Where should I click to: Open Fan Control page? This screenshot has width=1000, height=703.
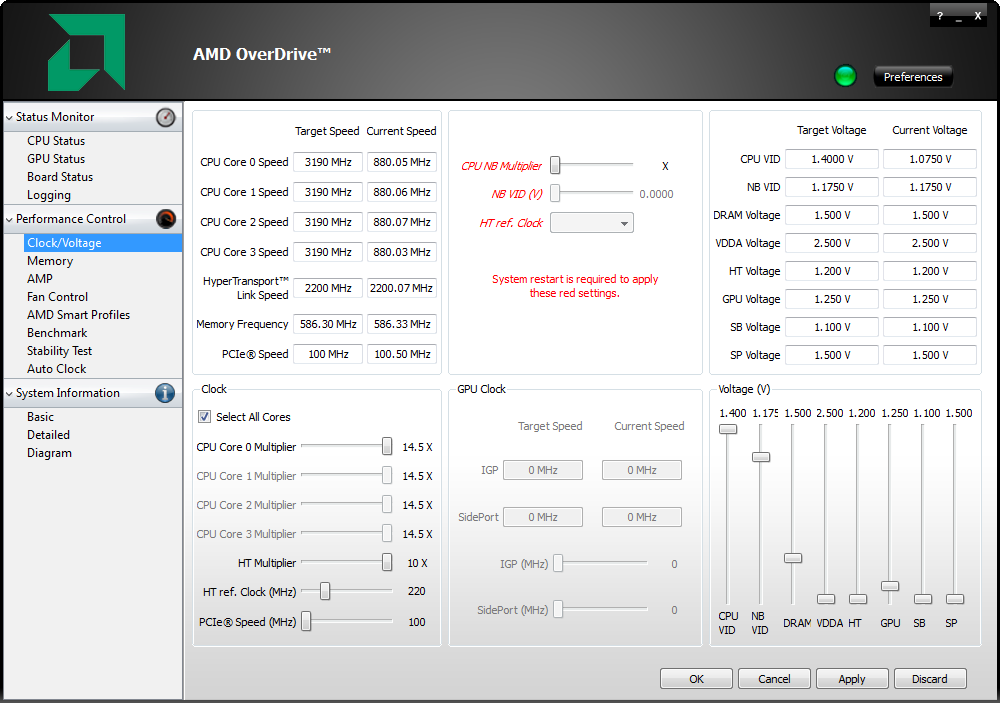(57, 297)
